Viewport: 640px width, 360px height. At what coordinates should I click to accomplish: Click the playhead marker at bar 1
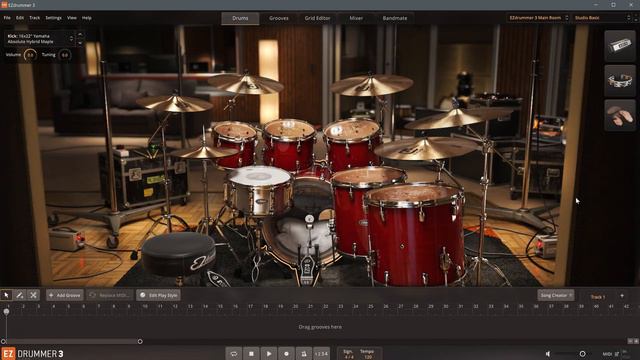6,311
